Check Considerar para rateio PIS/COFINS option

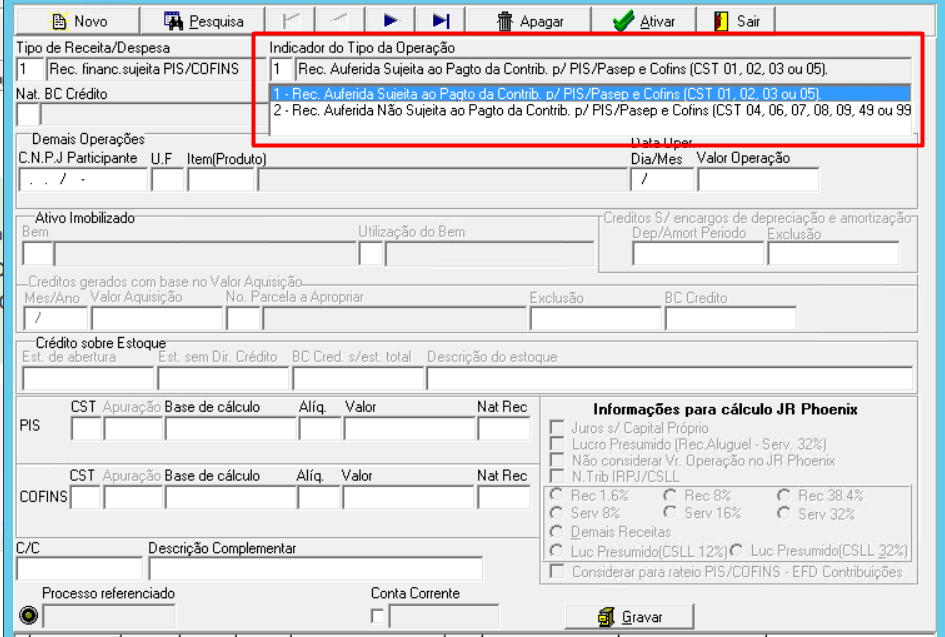[x=557, y=571]
